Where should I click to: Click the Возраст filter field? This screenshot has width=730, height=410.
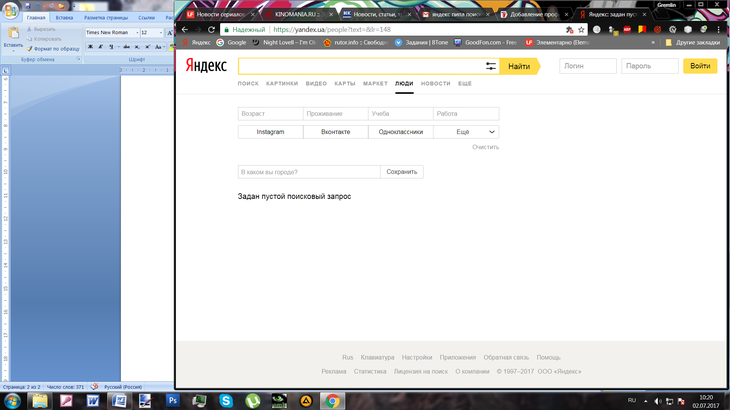pos(270,114)
